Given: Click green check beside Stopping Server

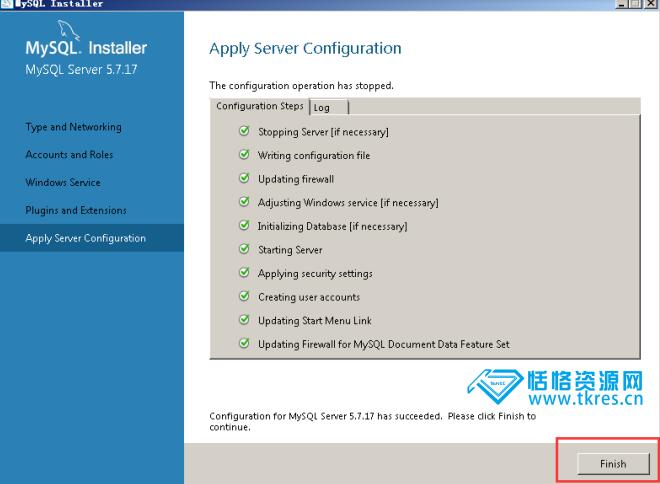Looking at the screenshot, I should click(244, 132).
